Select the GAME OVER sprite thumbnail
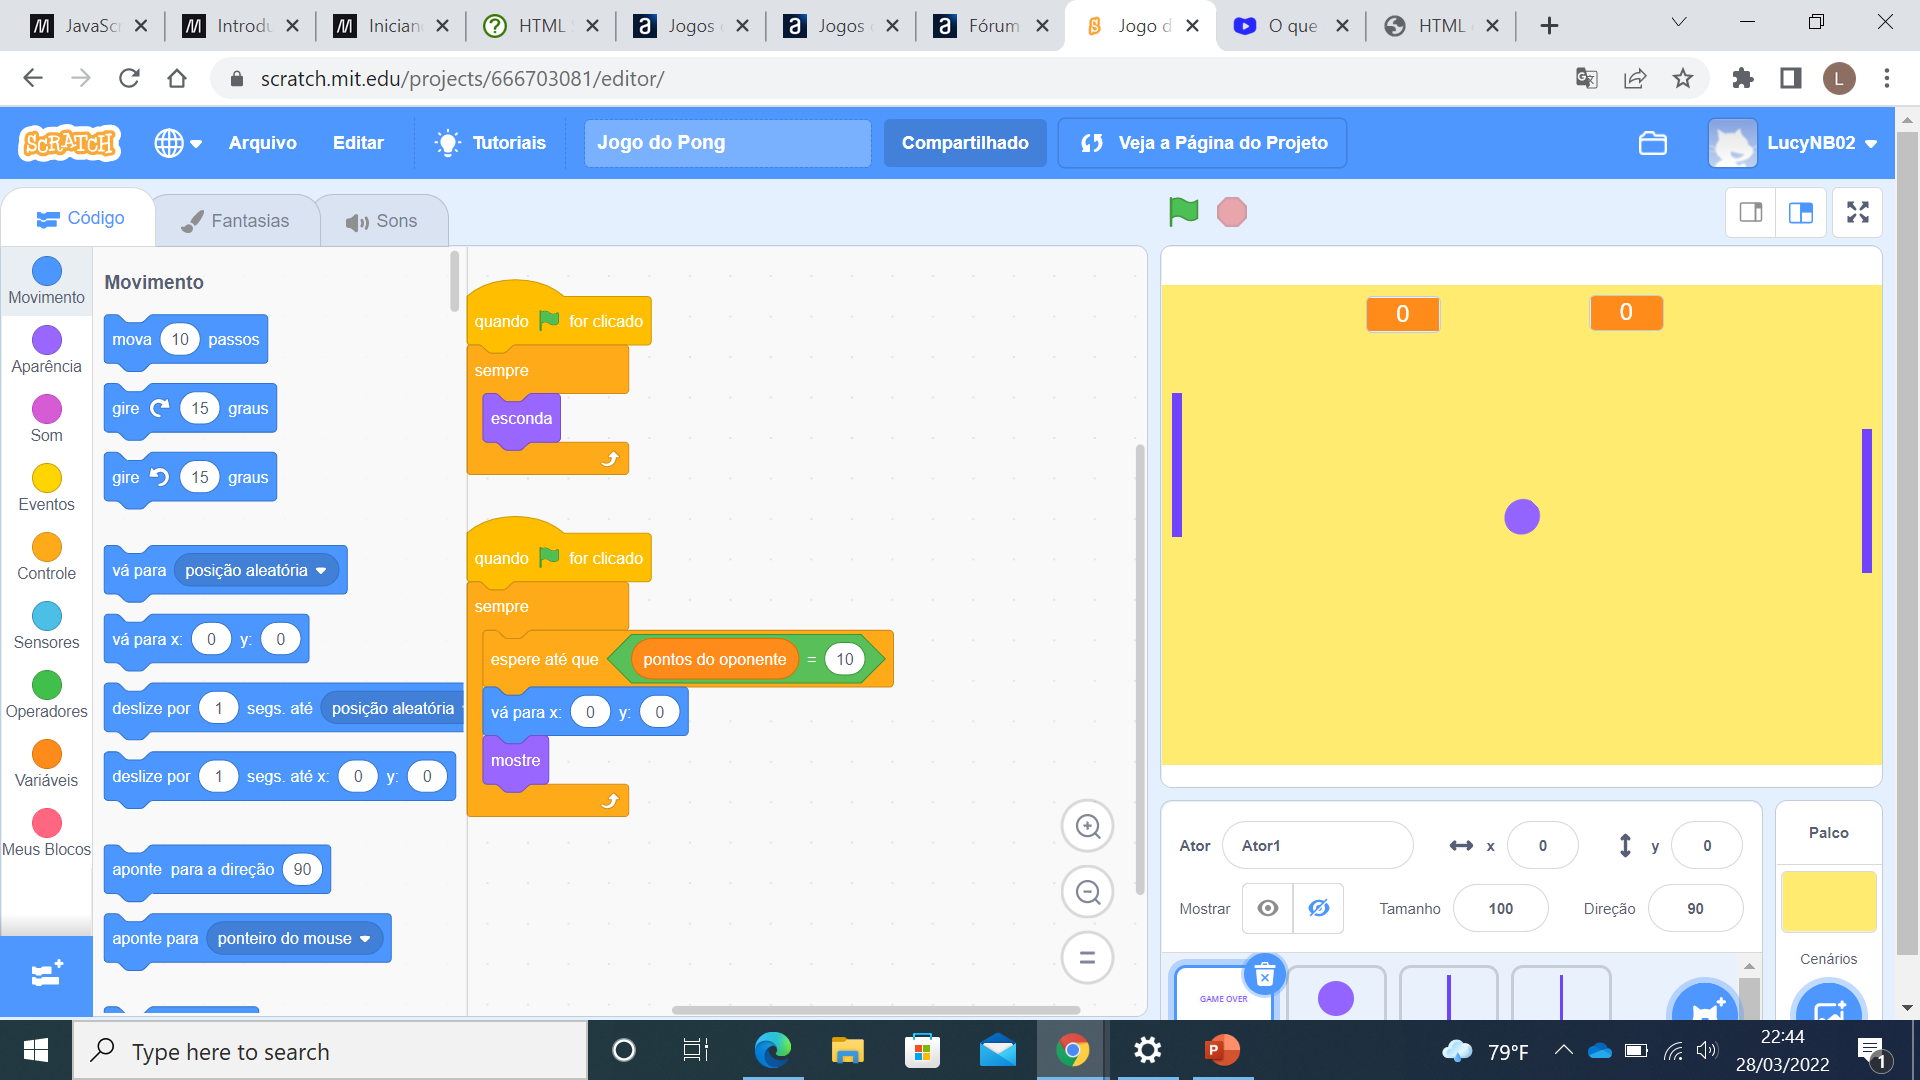1920x1080 pixels. pos(1224,994)
